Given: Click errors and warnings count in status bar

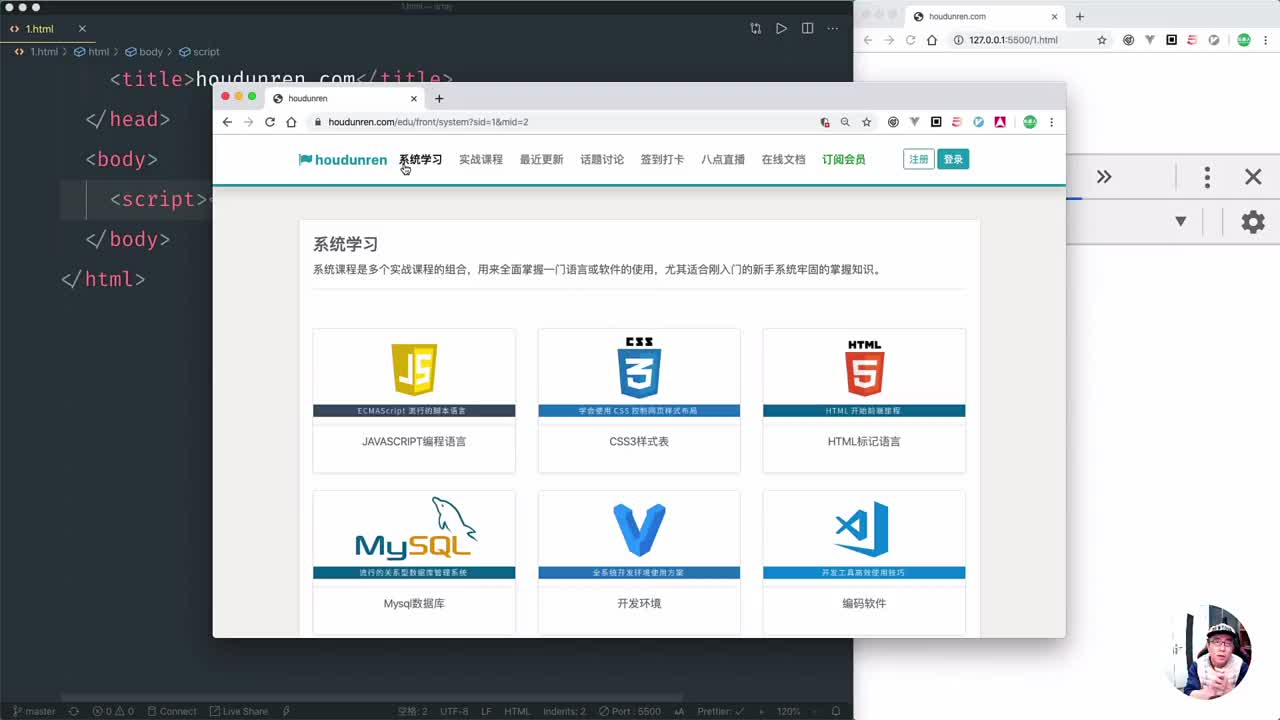Looking at the screenshot, I should [113, 712].
